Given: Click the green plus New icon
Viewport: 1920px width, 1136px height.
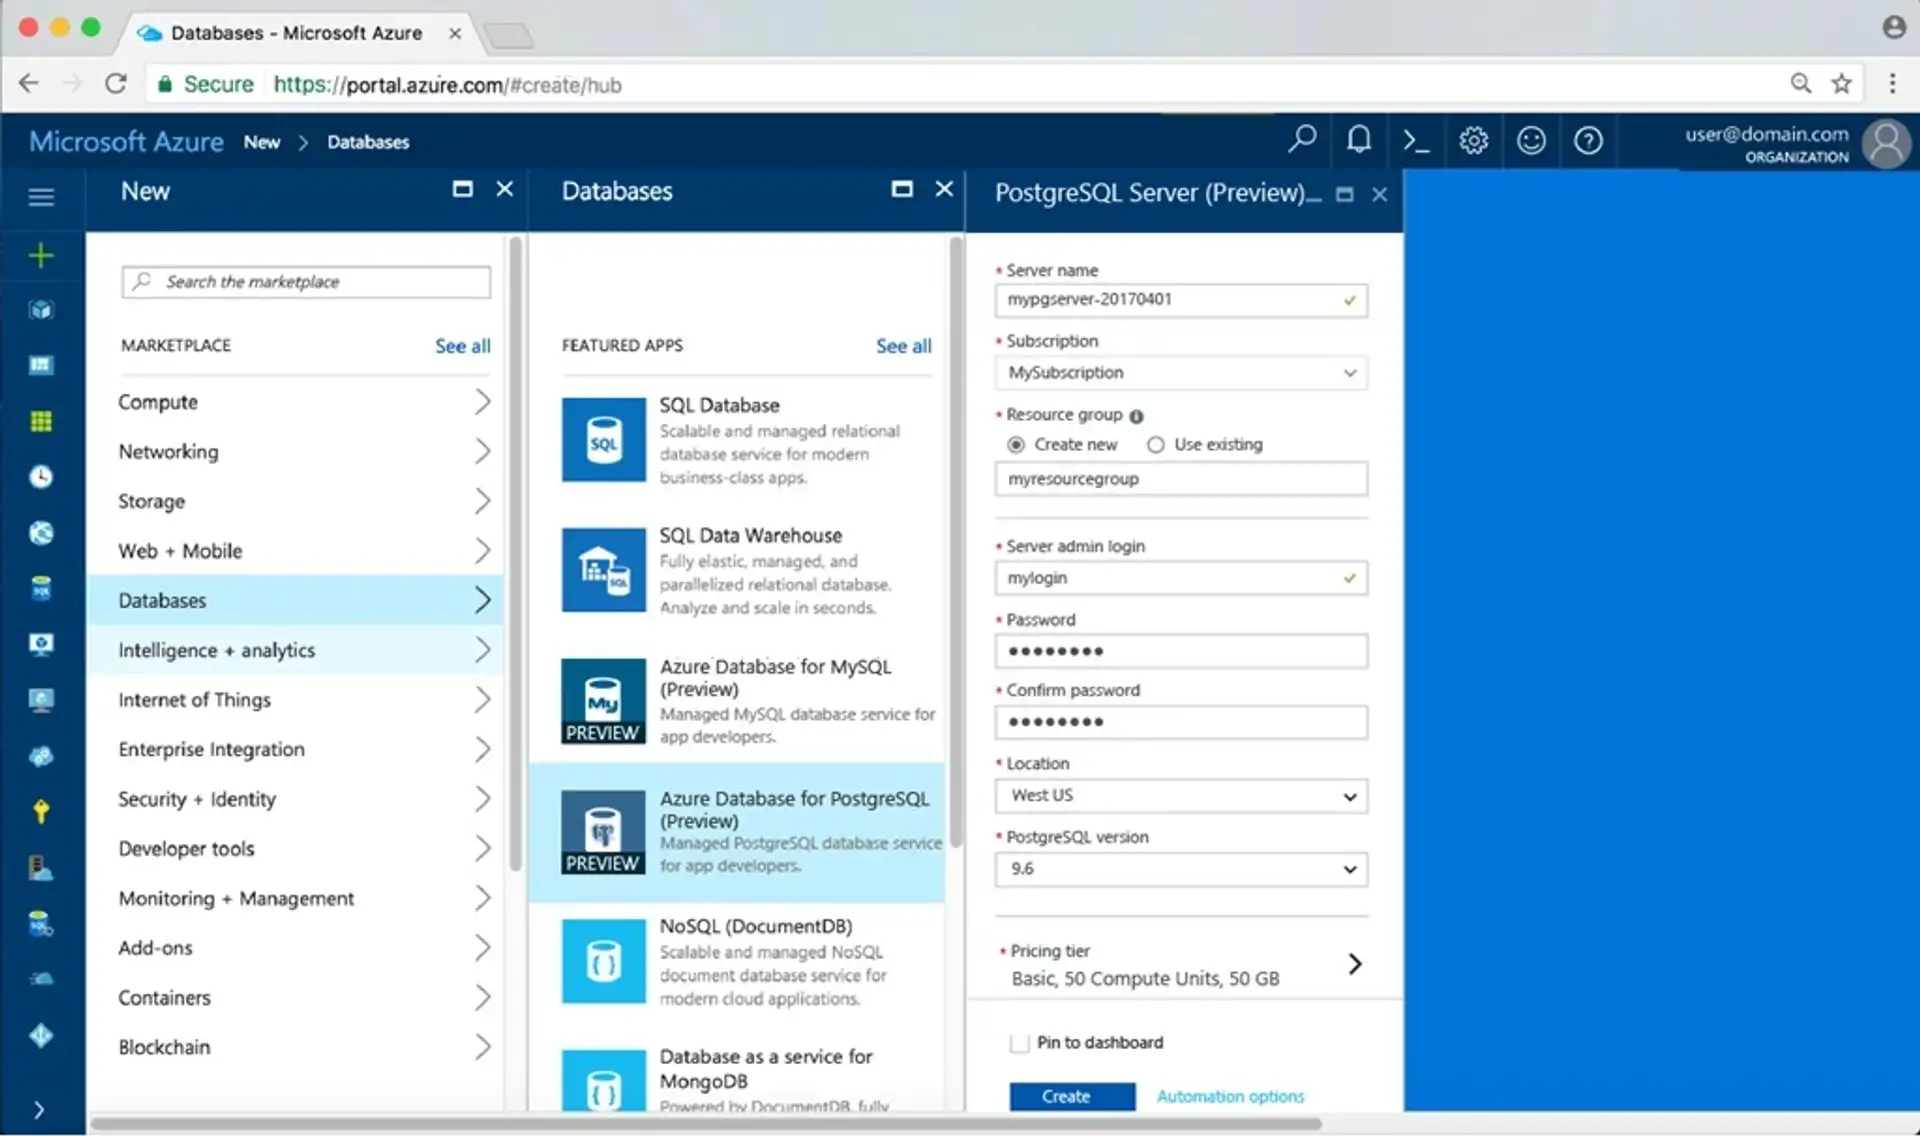Looking at the screenshot, I should point(41,256).
